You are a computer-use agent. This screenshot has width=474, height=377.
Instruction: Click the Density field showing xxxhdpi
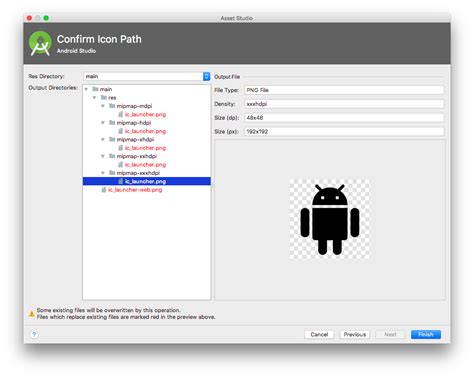coord(344,104)
